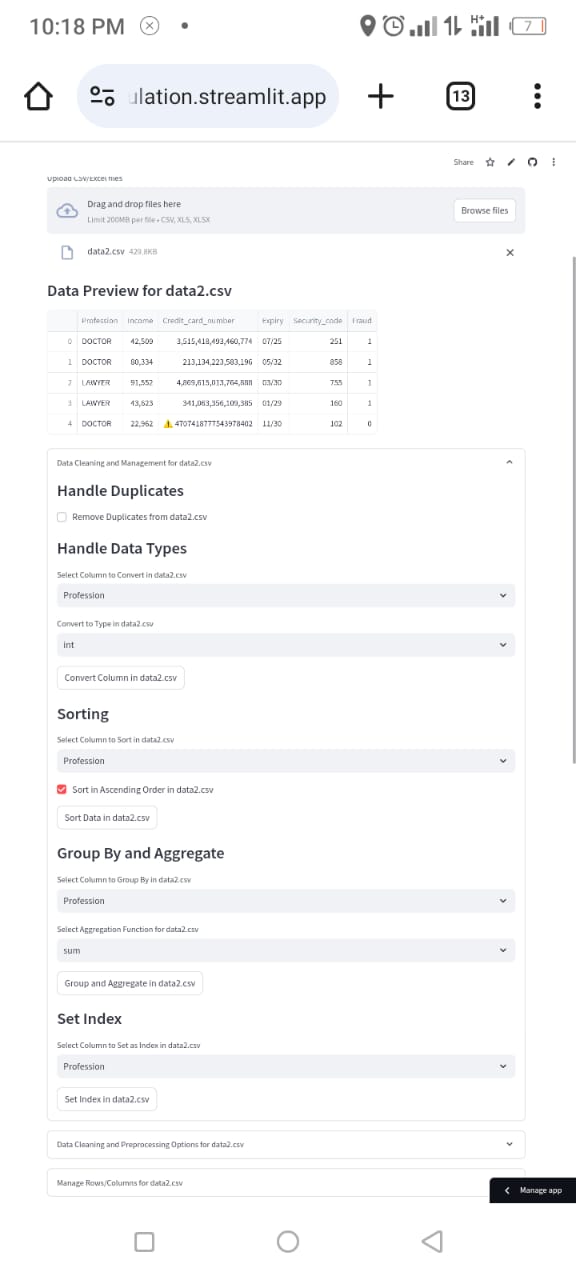
Task: Tap the streamlit.app address bar
Action: tap(208, 96)
